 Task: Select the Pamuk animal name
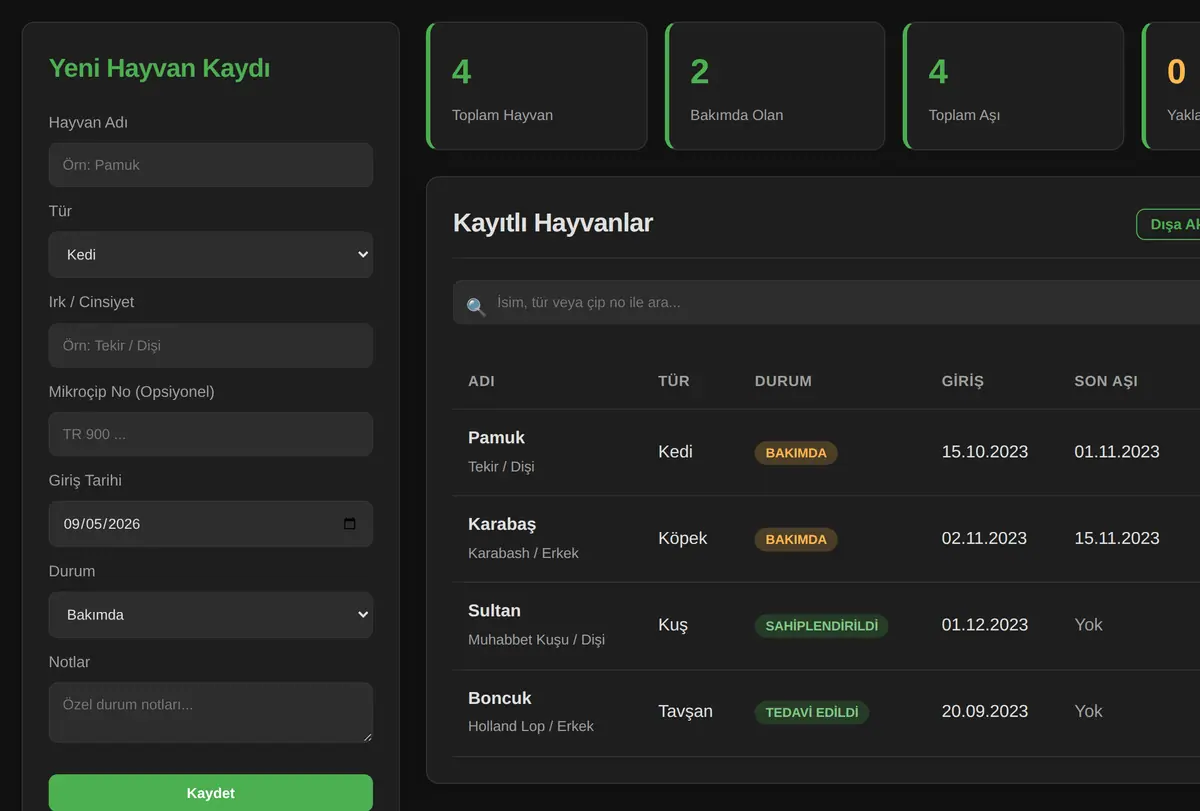point(496,438)
